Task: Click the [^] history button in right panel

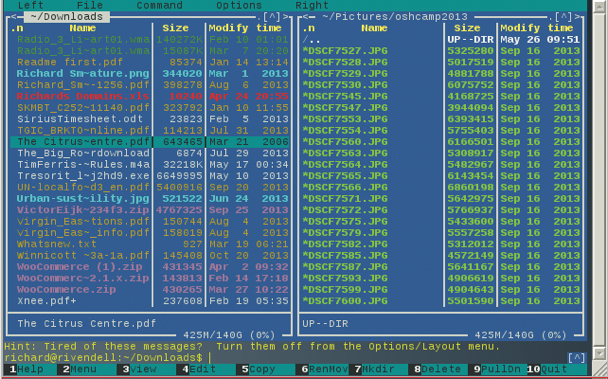Action: pos(563,17)
